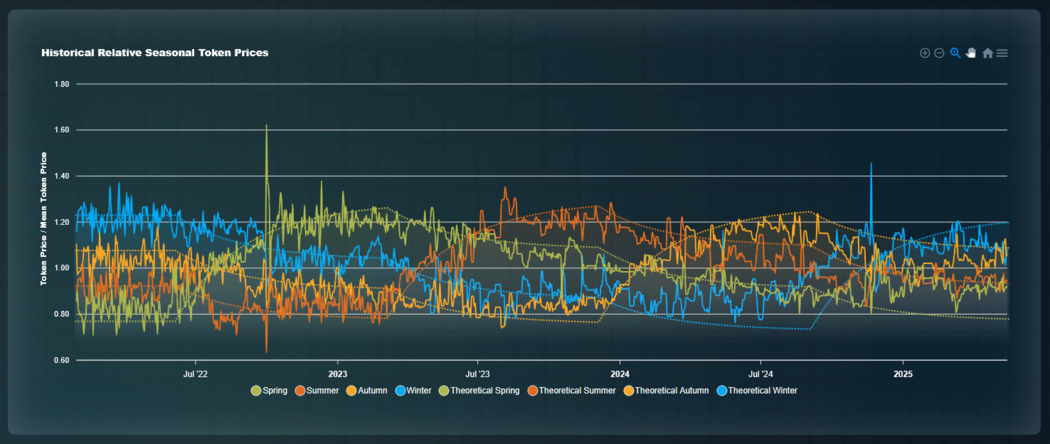Click the 2023 x-axis label
The image size is (1050, 444).
pos(337,373)
